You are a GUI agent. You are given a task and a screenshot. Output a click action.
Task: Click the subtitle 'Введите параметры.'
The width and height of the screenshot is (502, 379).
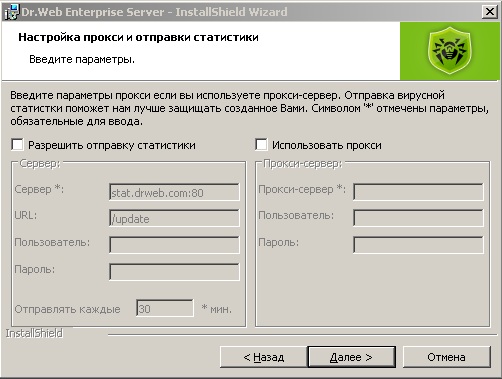point(82,59)
